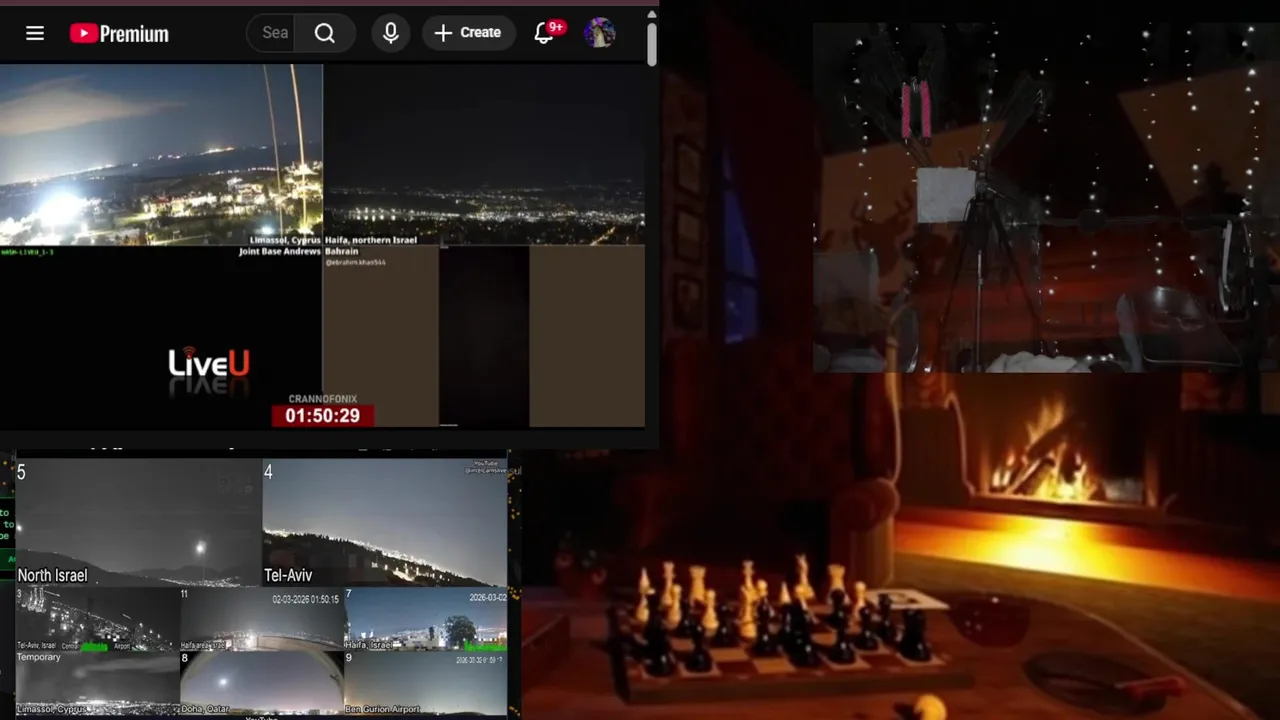This screenshot has height=720, width=1280.
Task: Click the Haifa, northern Israel camera feed
Action: pyautogui.click(x=484, y=155)
